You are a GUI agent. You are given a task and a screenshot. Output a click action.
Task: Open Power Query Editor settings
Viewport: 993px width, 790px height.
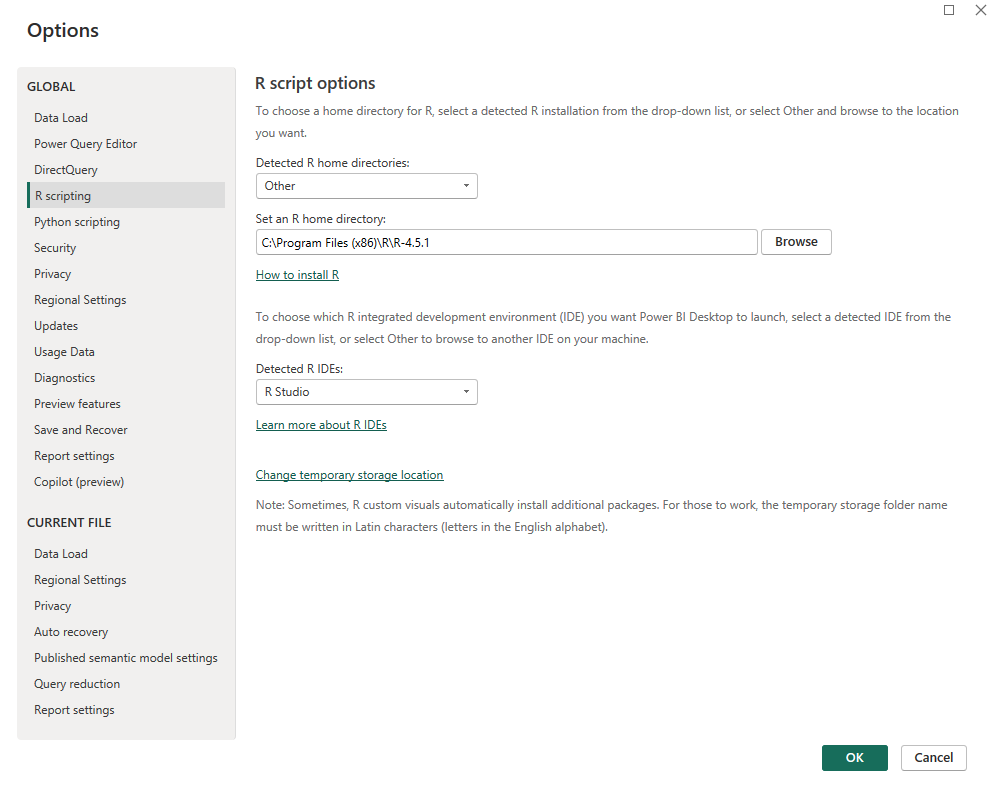(x=85, y=144)
